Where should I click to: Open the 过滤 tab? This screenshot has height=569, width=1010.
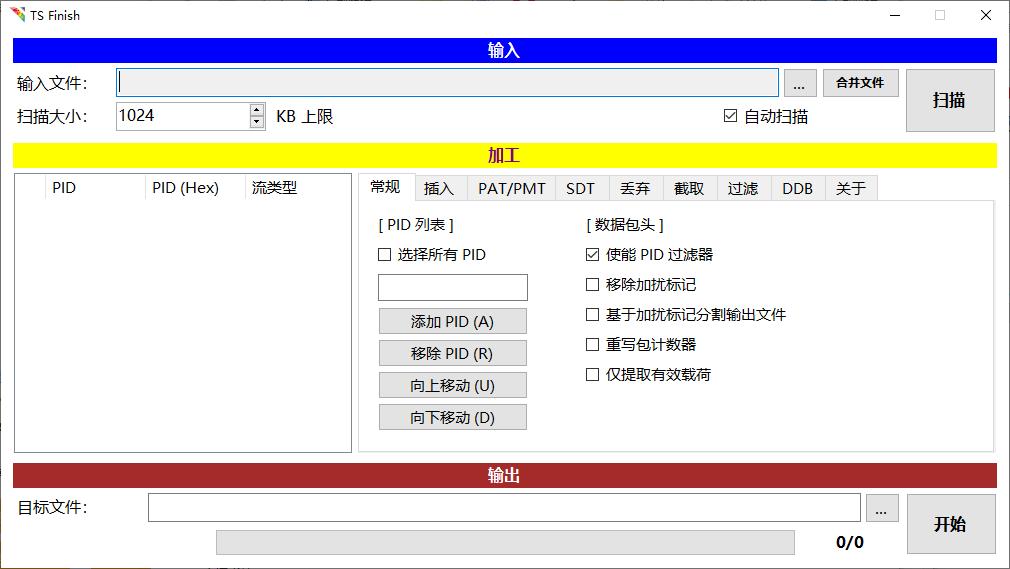(743, 188)
